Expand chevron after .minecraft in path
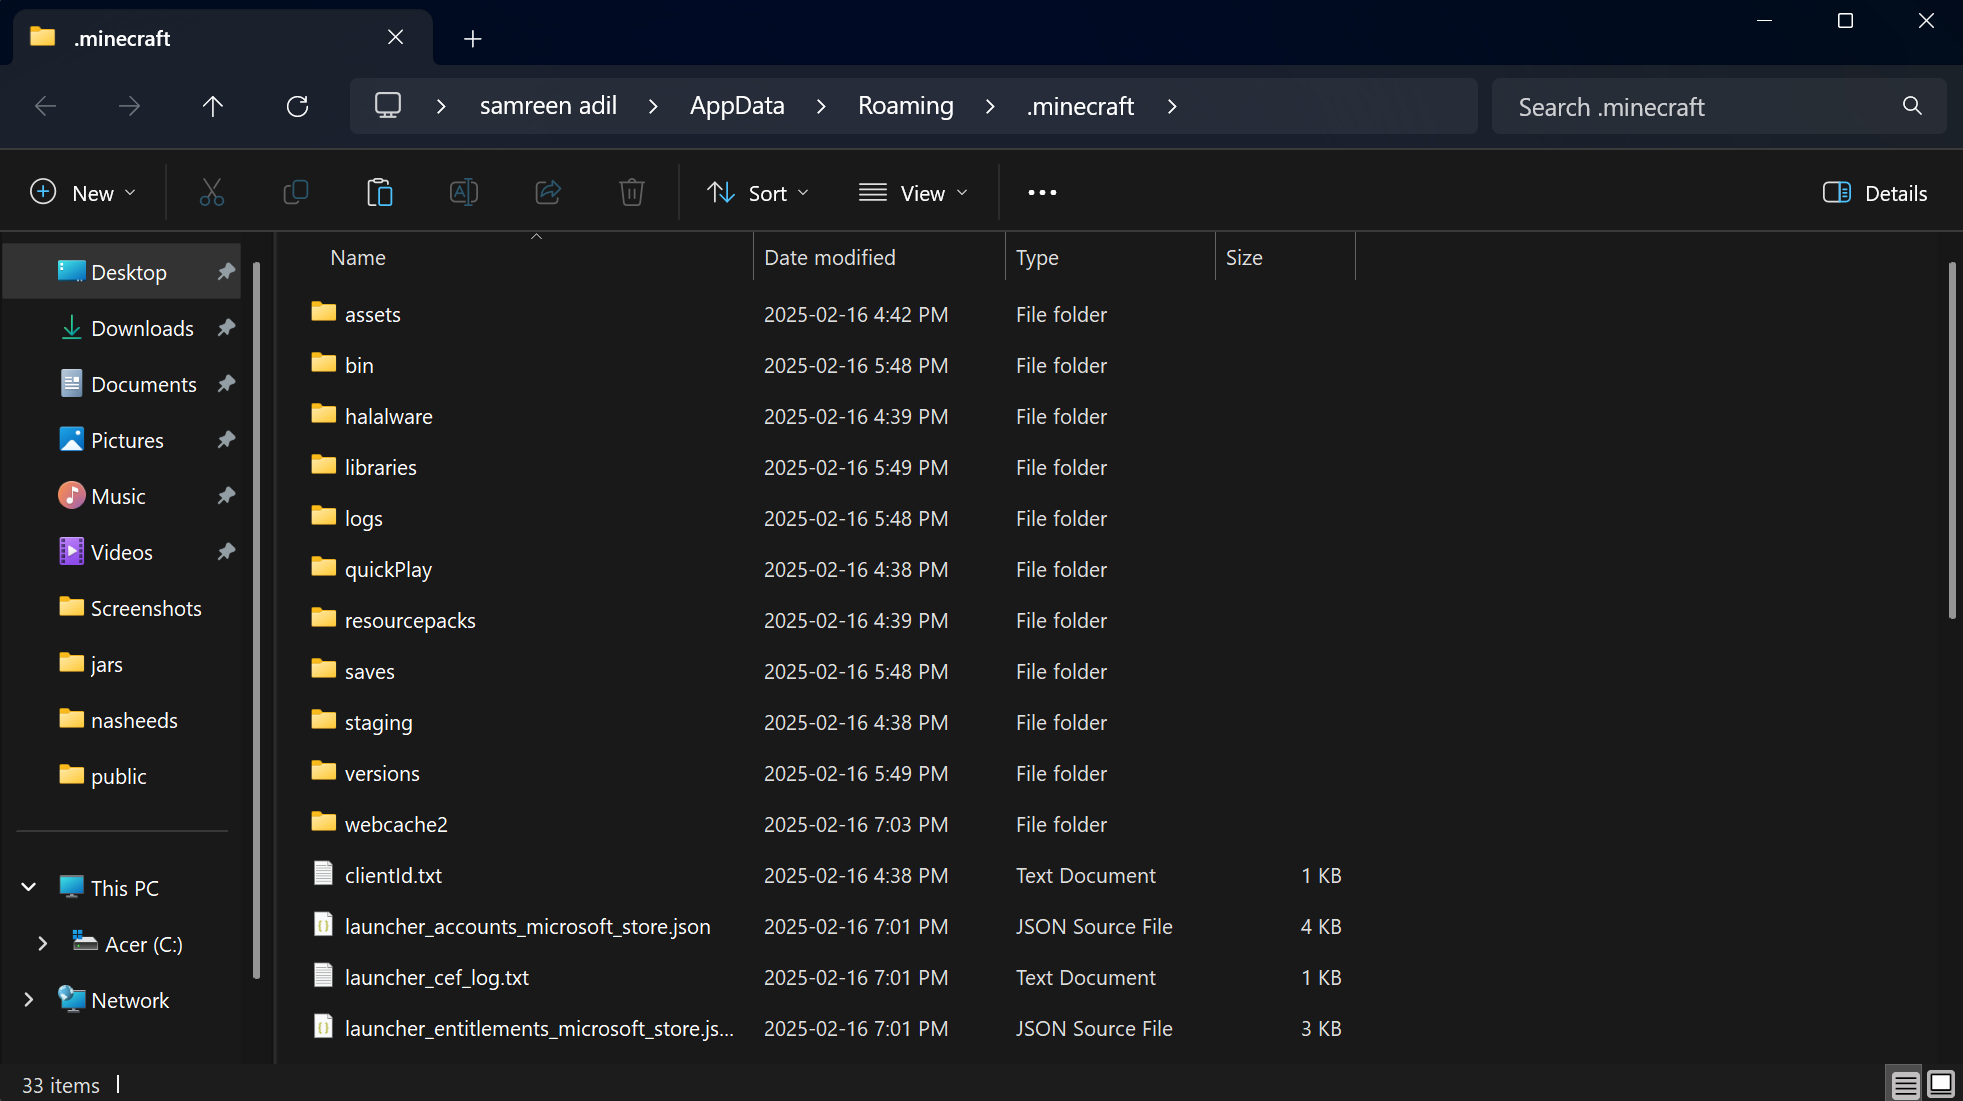The height and width of the screenshot is (1101, 1963). point(1172,106)
